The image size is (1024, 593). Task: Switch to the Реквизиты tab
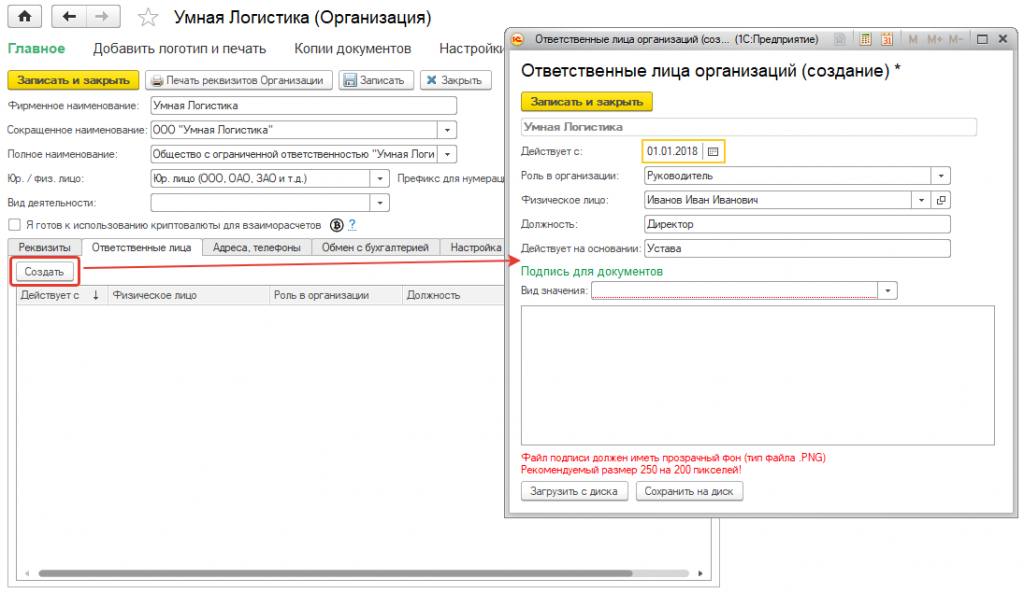pos(44,248)
